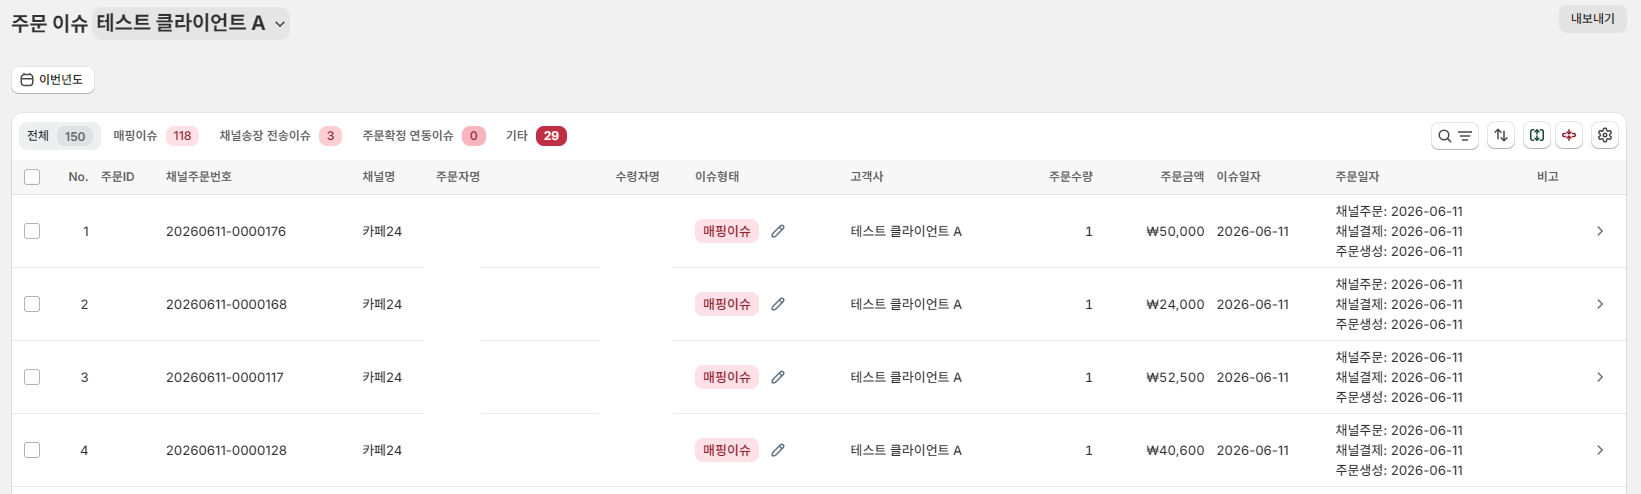This screenshot has height=494, width=1641.
Task: Click the 매핑이슈 badge in row 2
Action: (727, 304)
